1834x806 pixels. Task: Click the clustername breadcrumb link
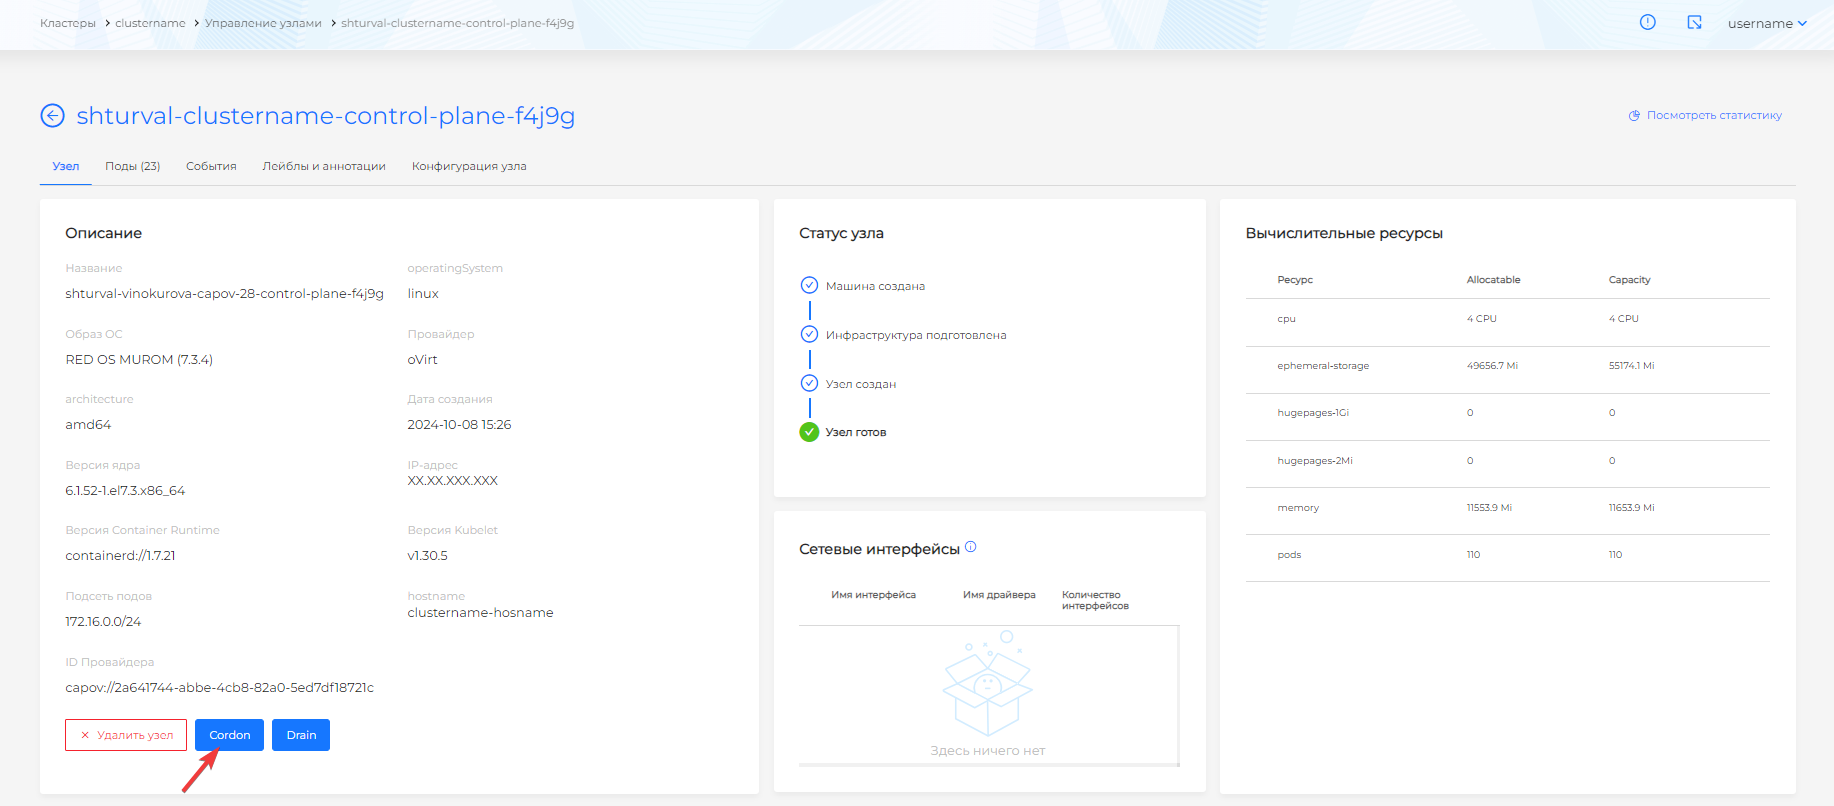pyautogui.click(x=150, y=23)
